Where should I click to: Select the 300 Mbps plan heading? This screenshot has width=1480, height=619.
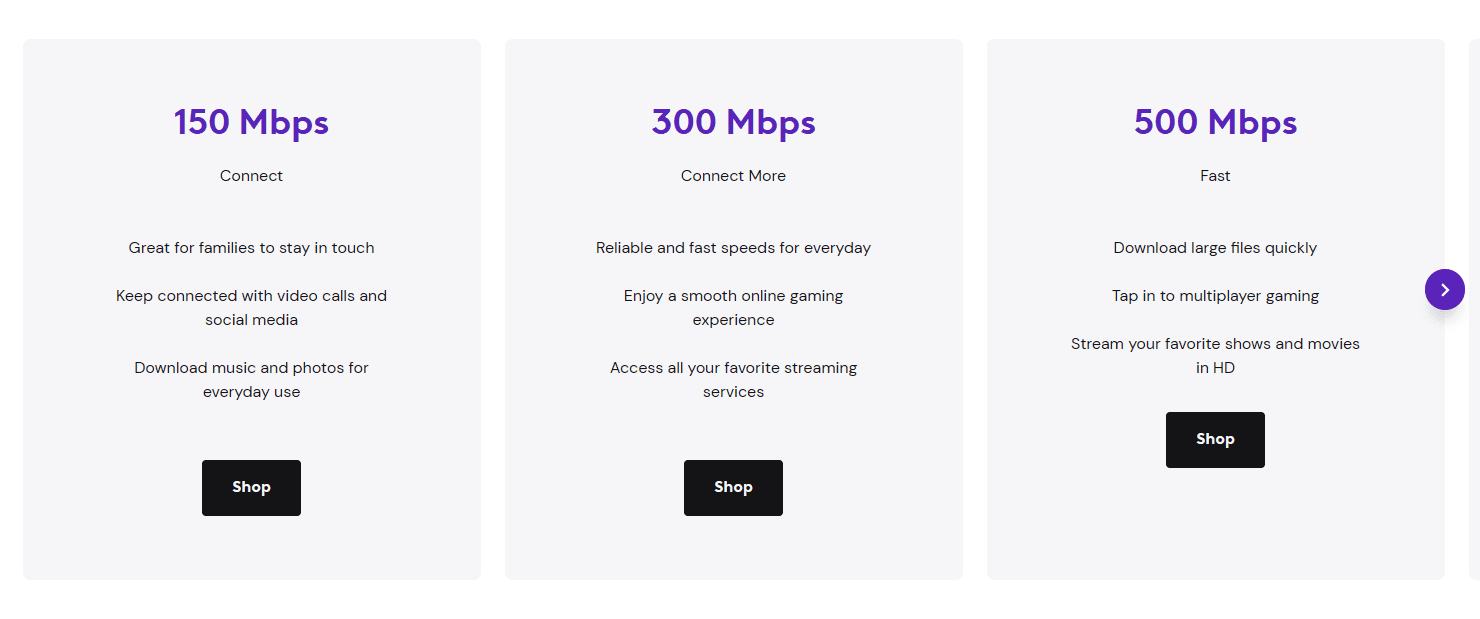point(733,122)
